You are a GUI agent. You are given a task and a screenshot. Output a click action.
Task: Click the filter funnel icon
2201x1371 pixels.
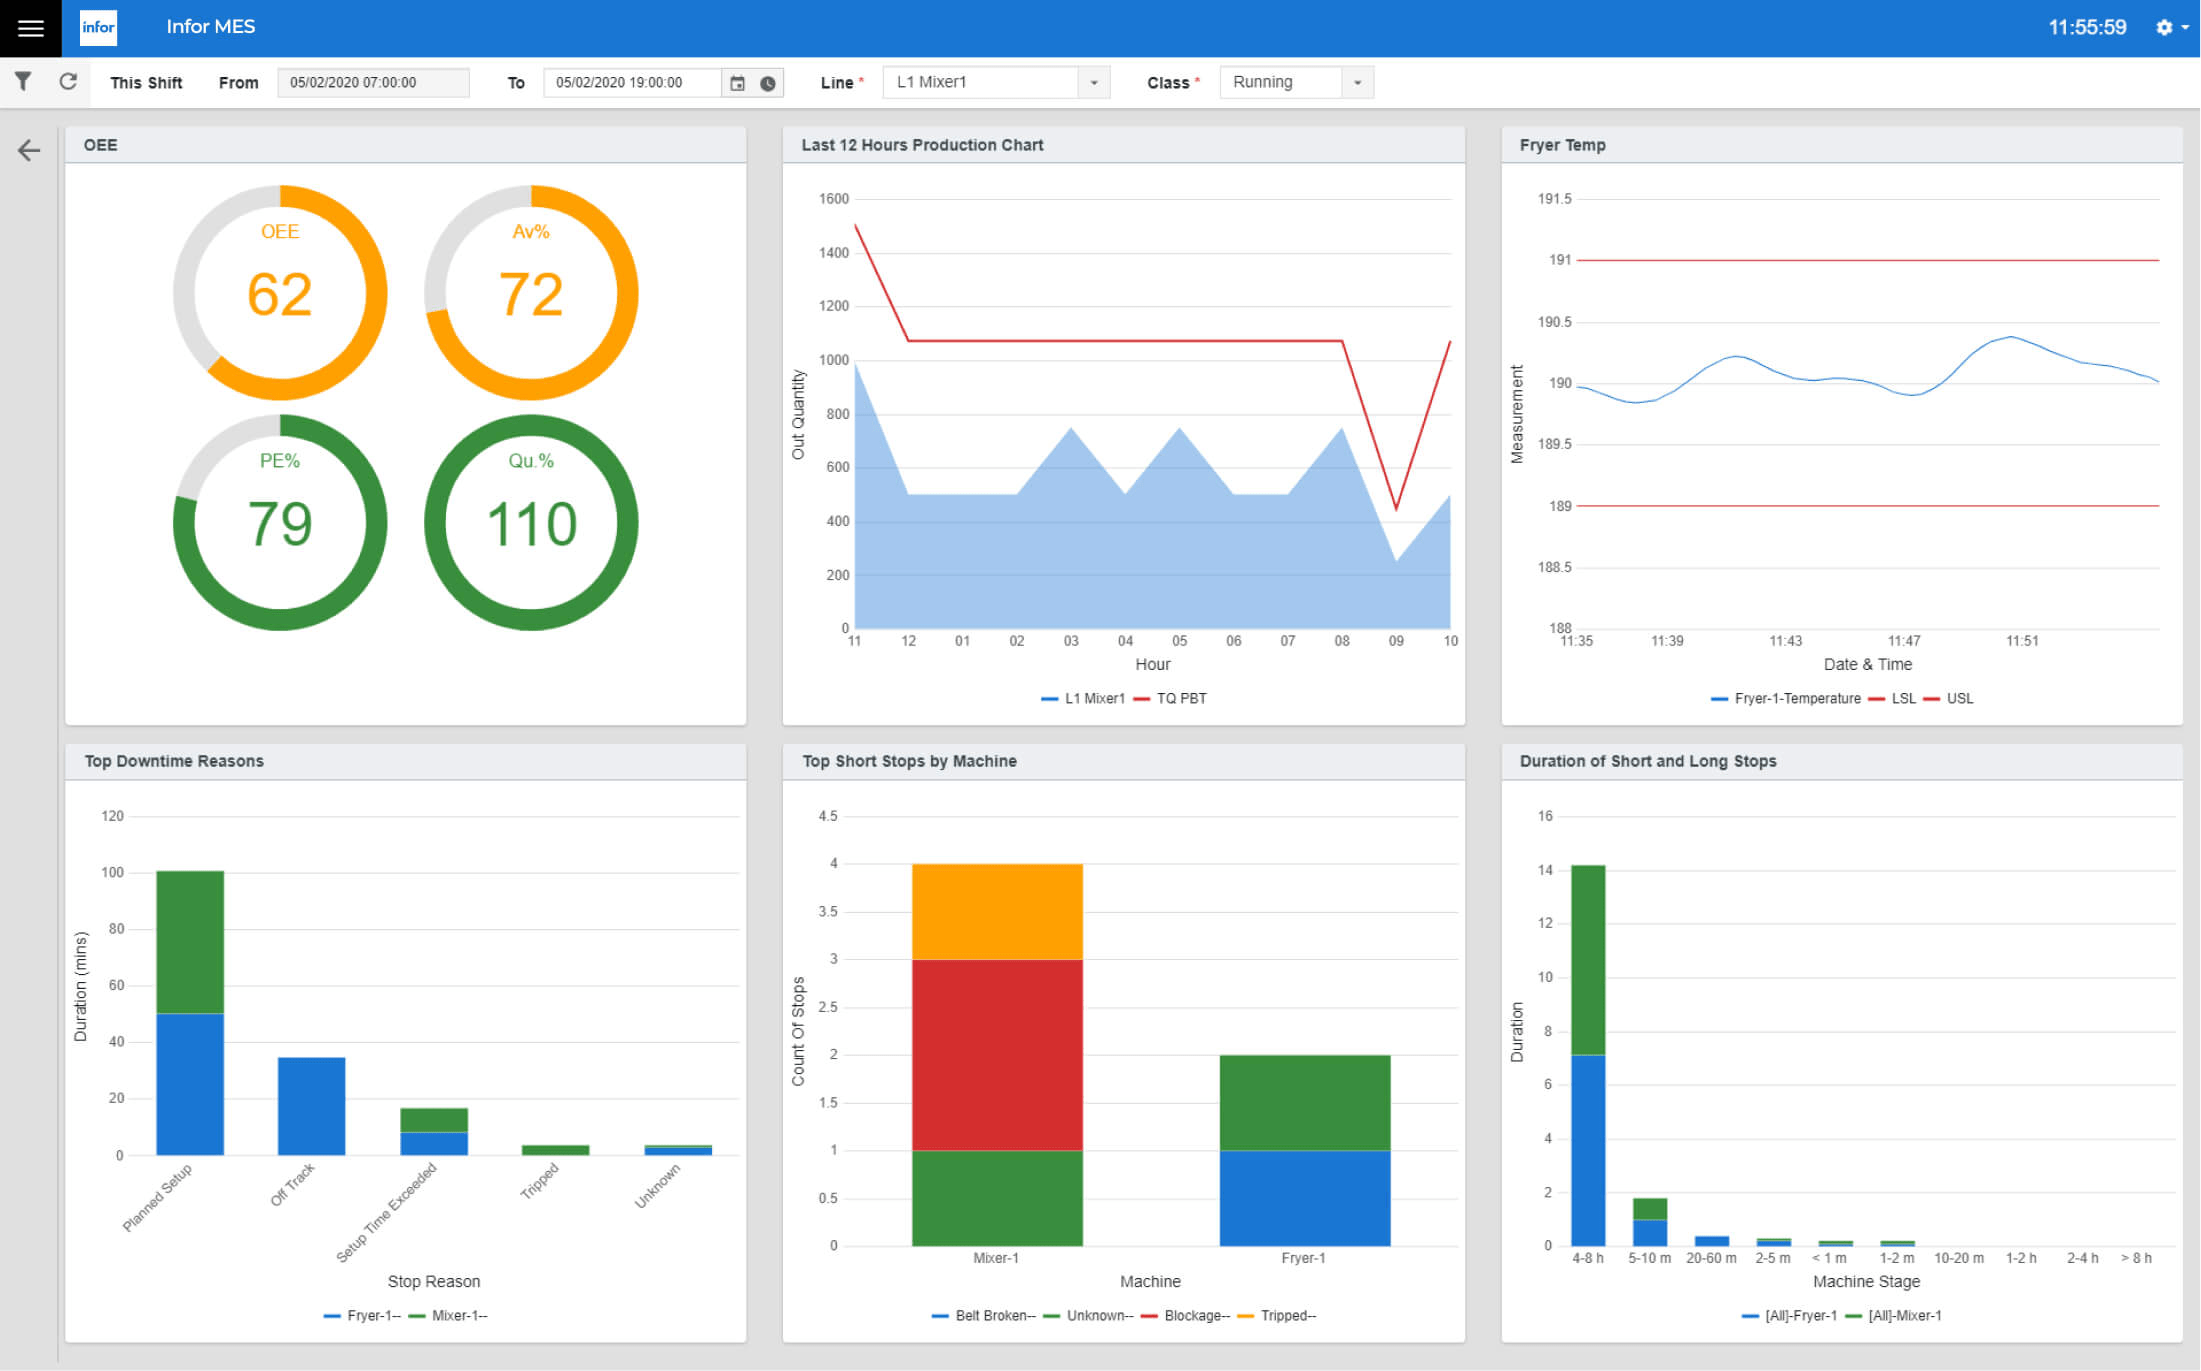[22, 82]
